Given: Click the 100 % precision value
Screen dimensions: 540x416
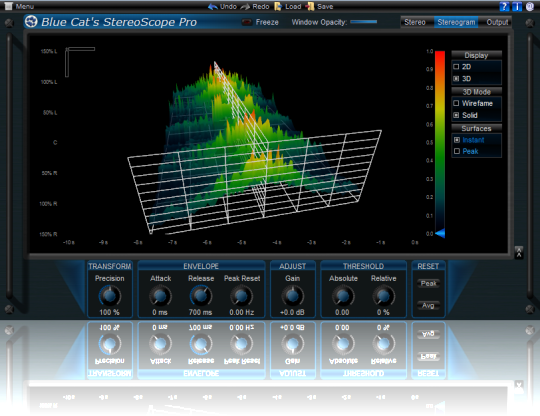Looking at the screenshot, I should (110, 312).
